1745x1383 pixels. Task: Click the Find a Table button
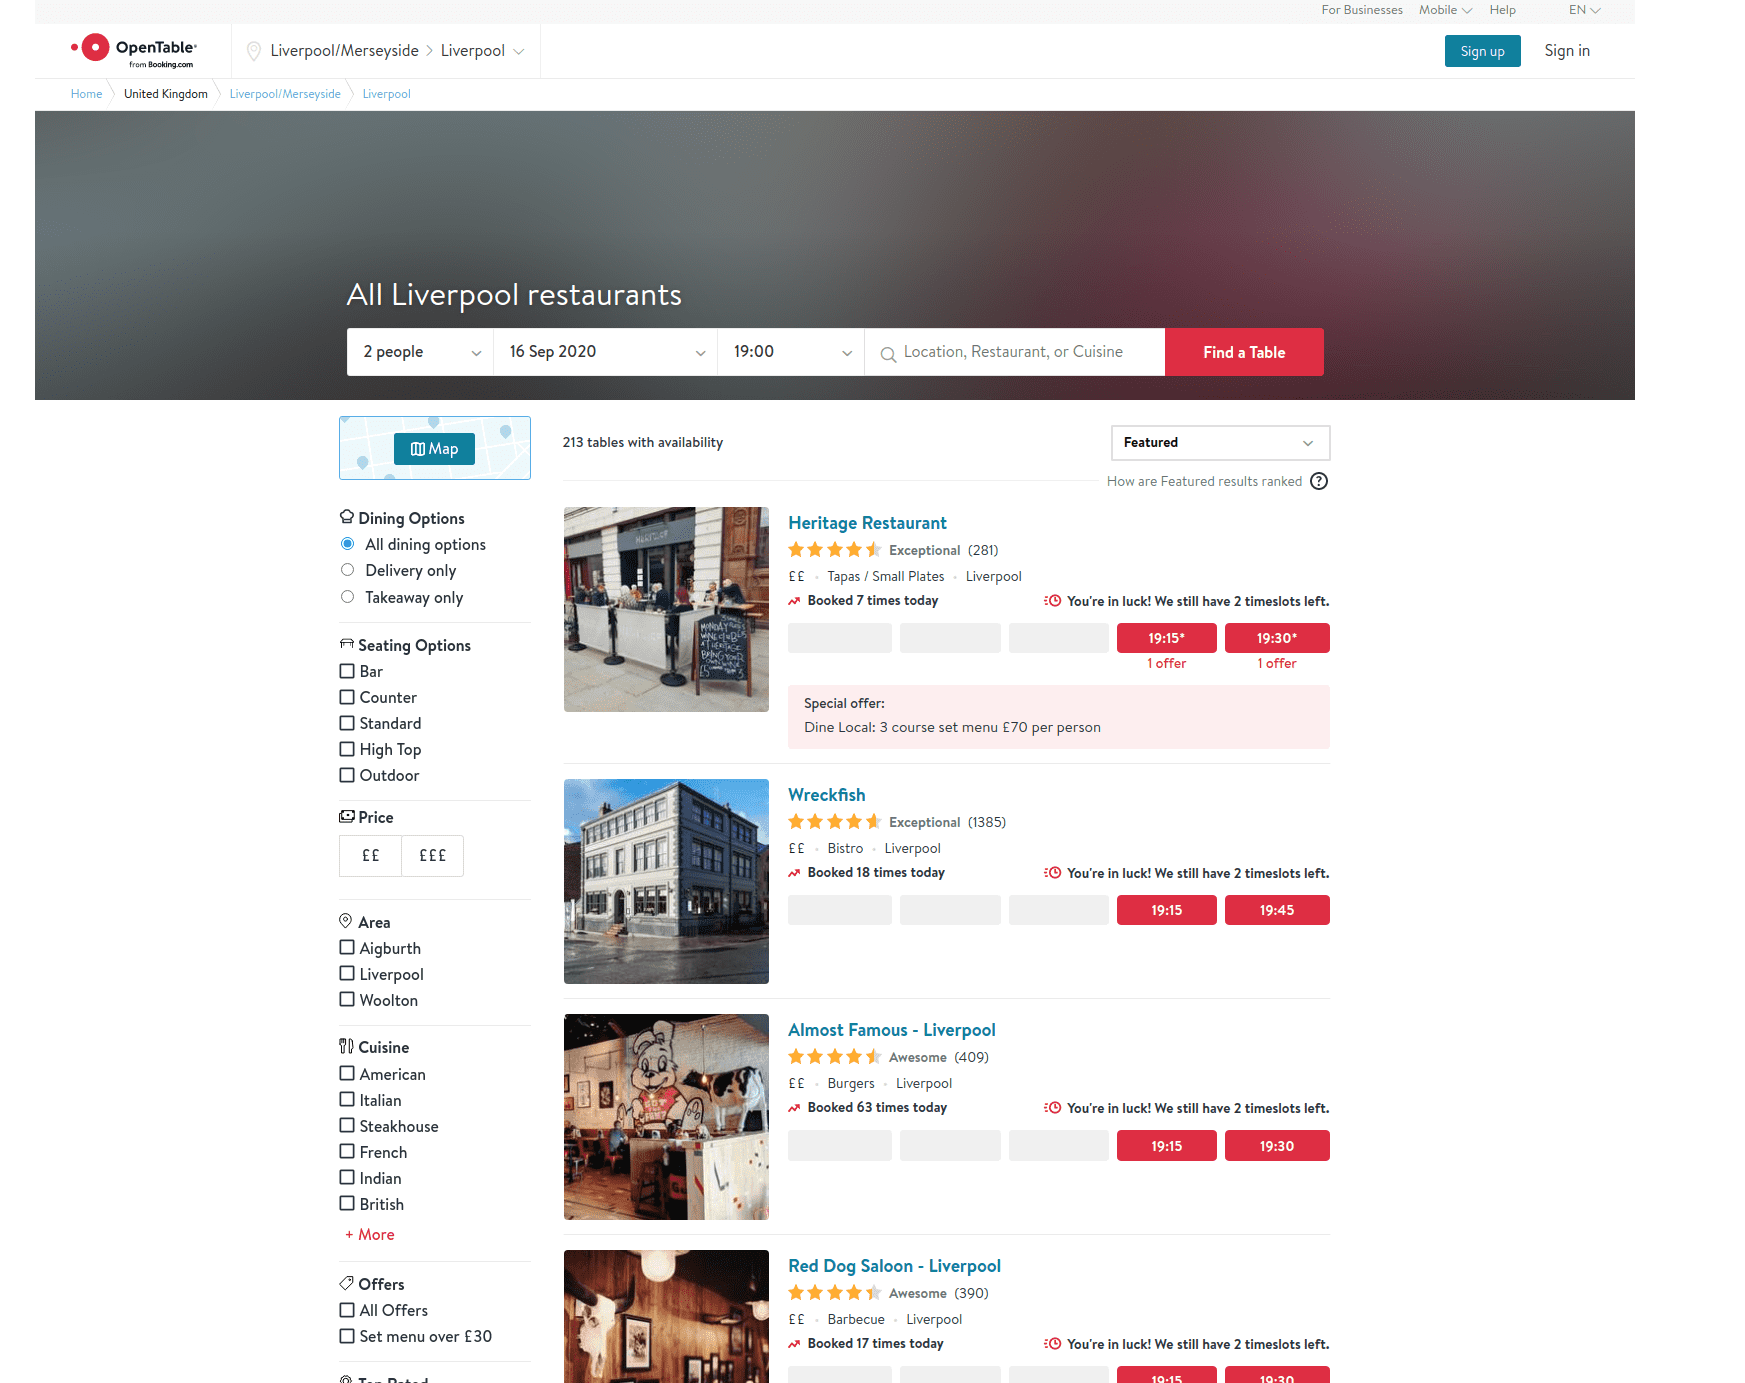[1244, 352]
